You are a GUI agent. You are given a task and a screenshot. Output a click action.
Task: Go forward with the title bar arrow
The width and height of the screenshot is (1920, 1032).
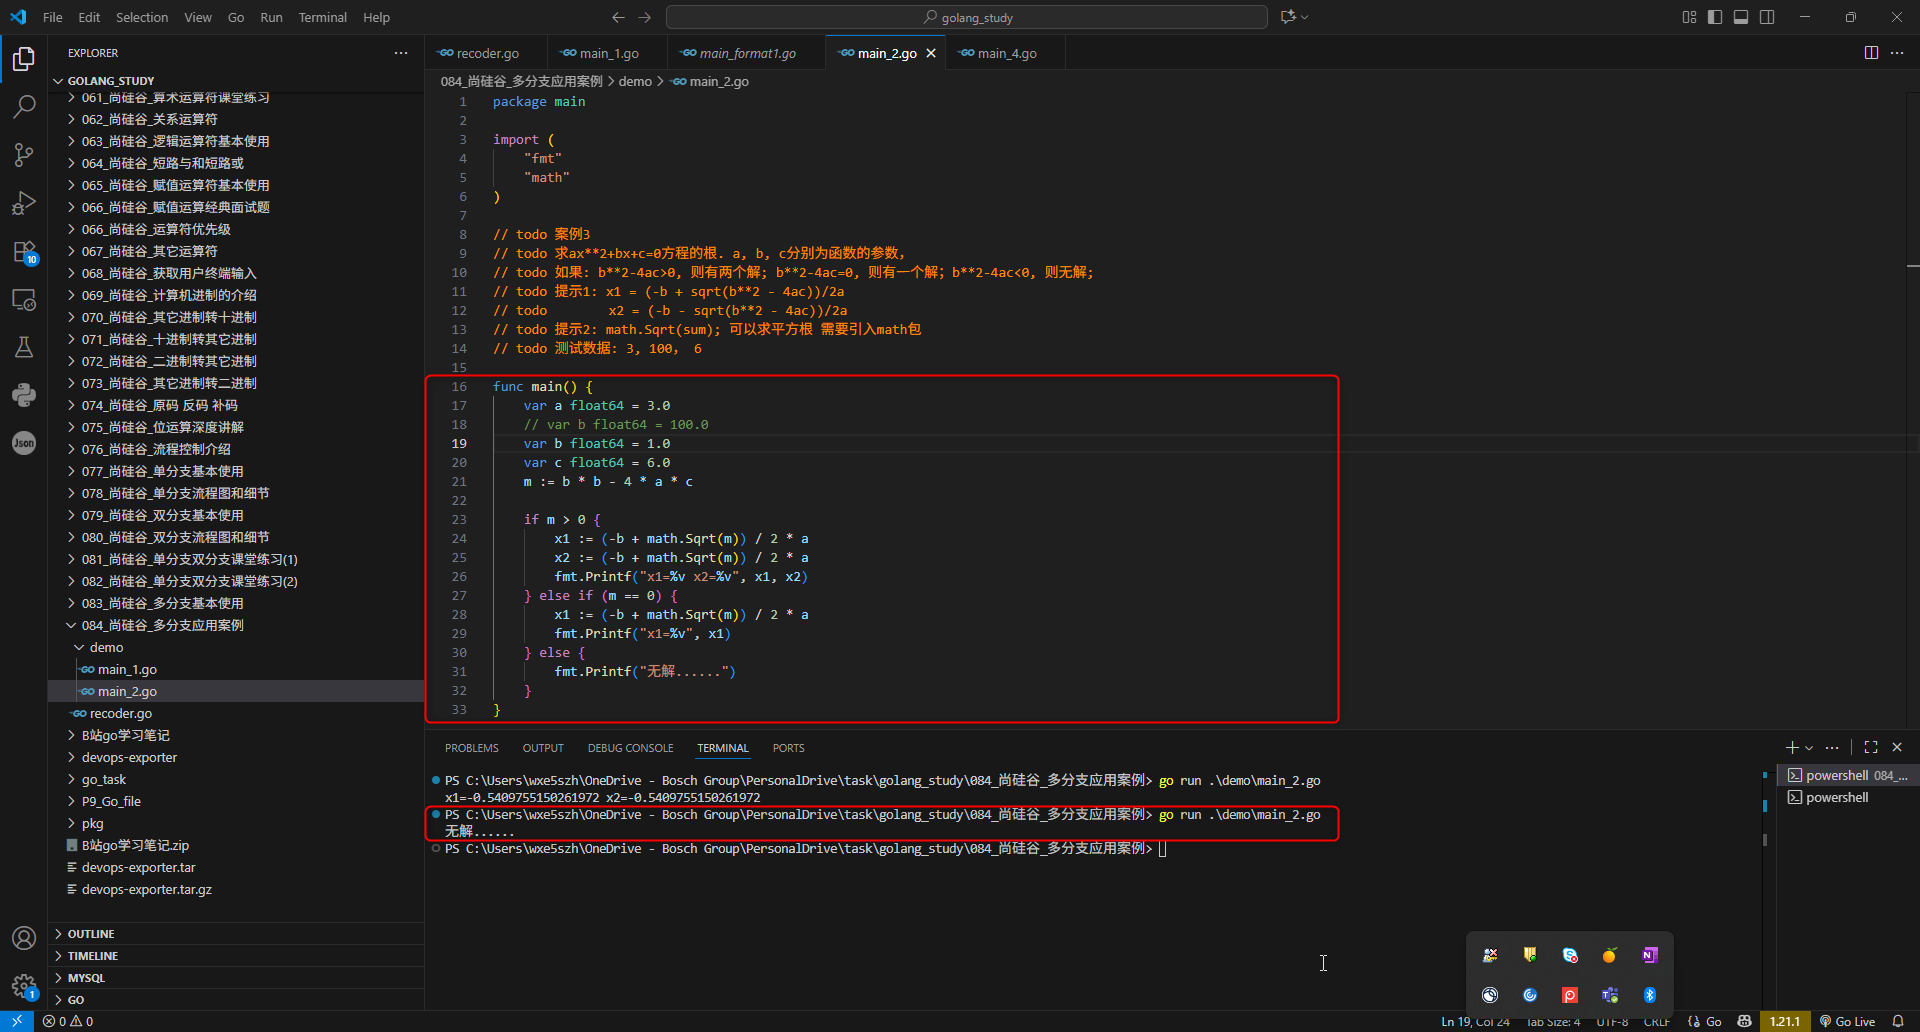pyautogui.click(x=645, y=17)
